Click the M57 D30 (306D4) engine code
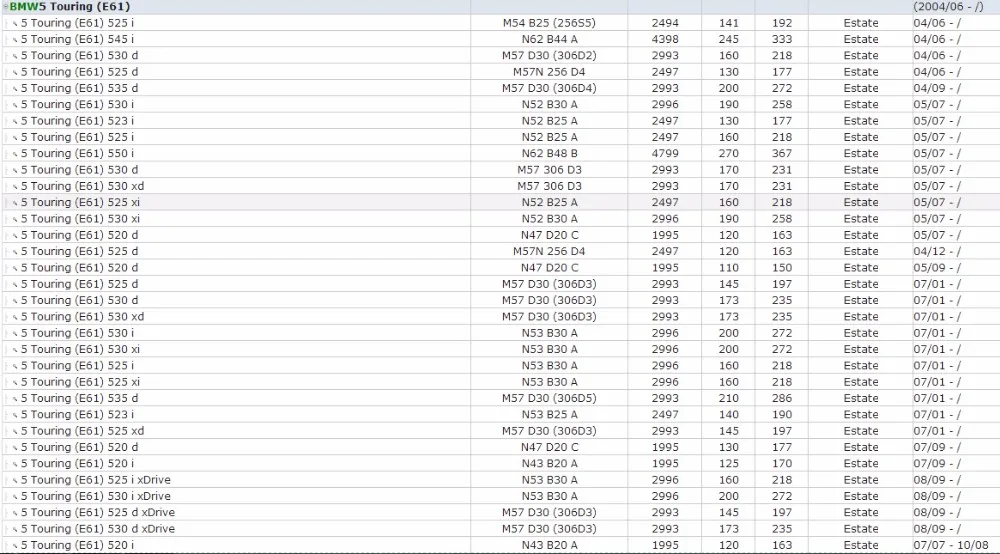The image size is (1000, 554). 549,88
